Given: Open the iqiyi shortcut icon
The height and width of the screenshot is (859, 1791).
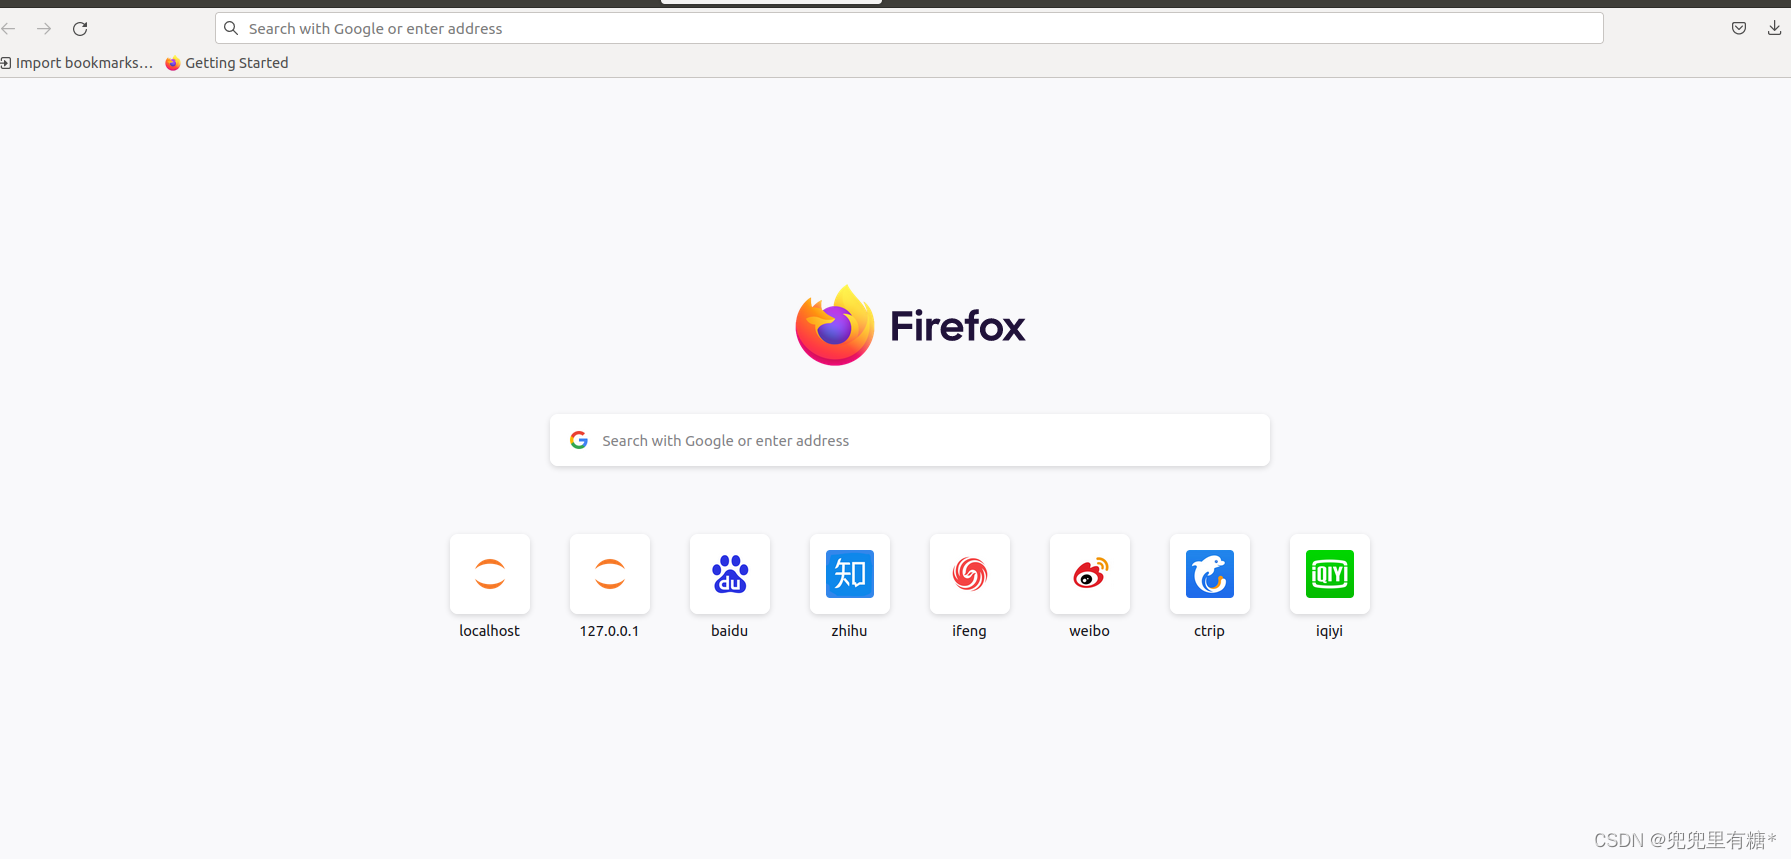Looking at the screenshot, I should pyautogui.click(x=1330, y=574).
